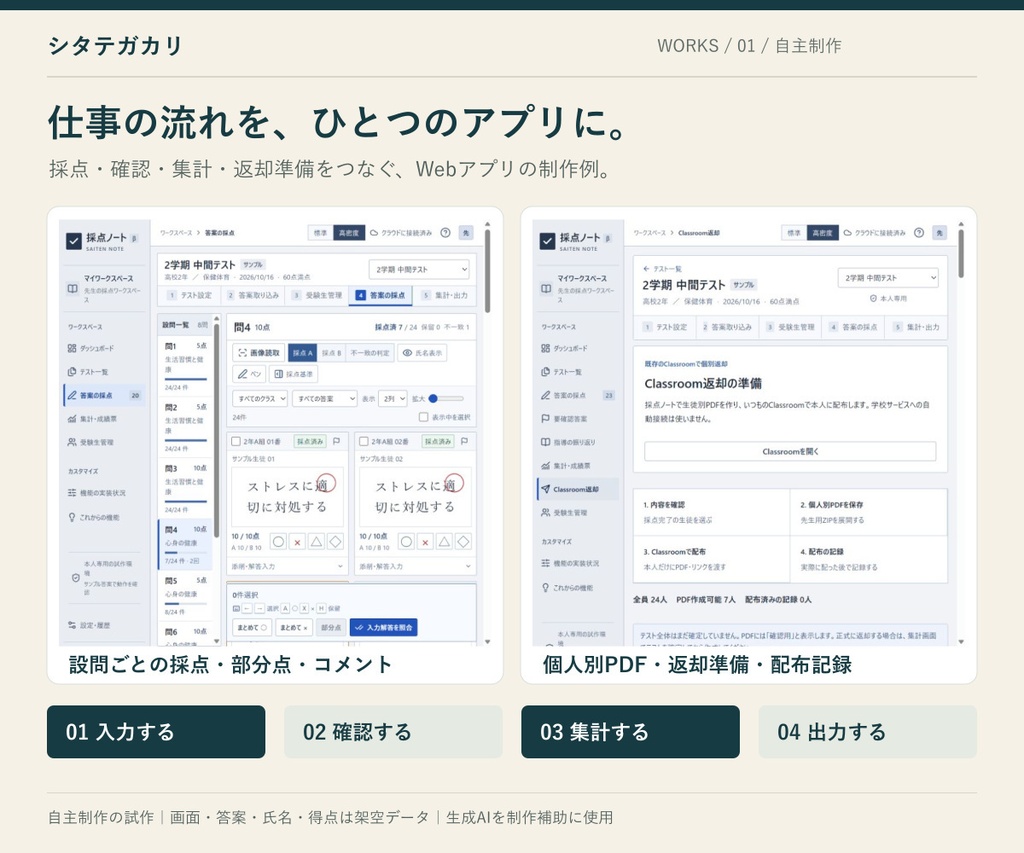The height and width of the screenshot is (853, 1024).
Task: Click the 04 出力する step button
Action: (867, 732)
